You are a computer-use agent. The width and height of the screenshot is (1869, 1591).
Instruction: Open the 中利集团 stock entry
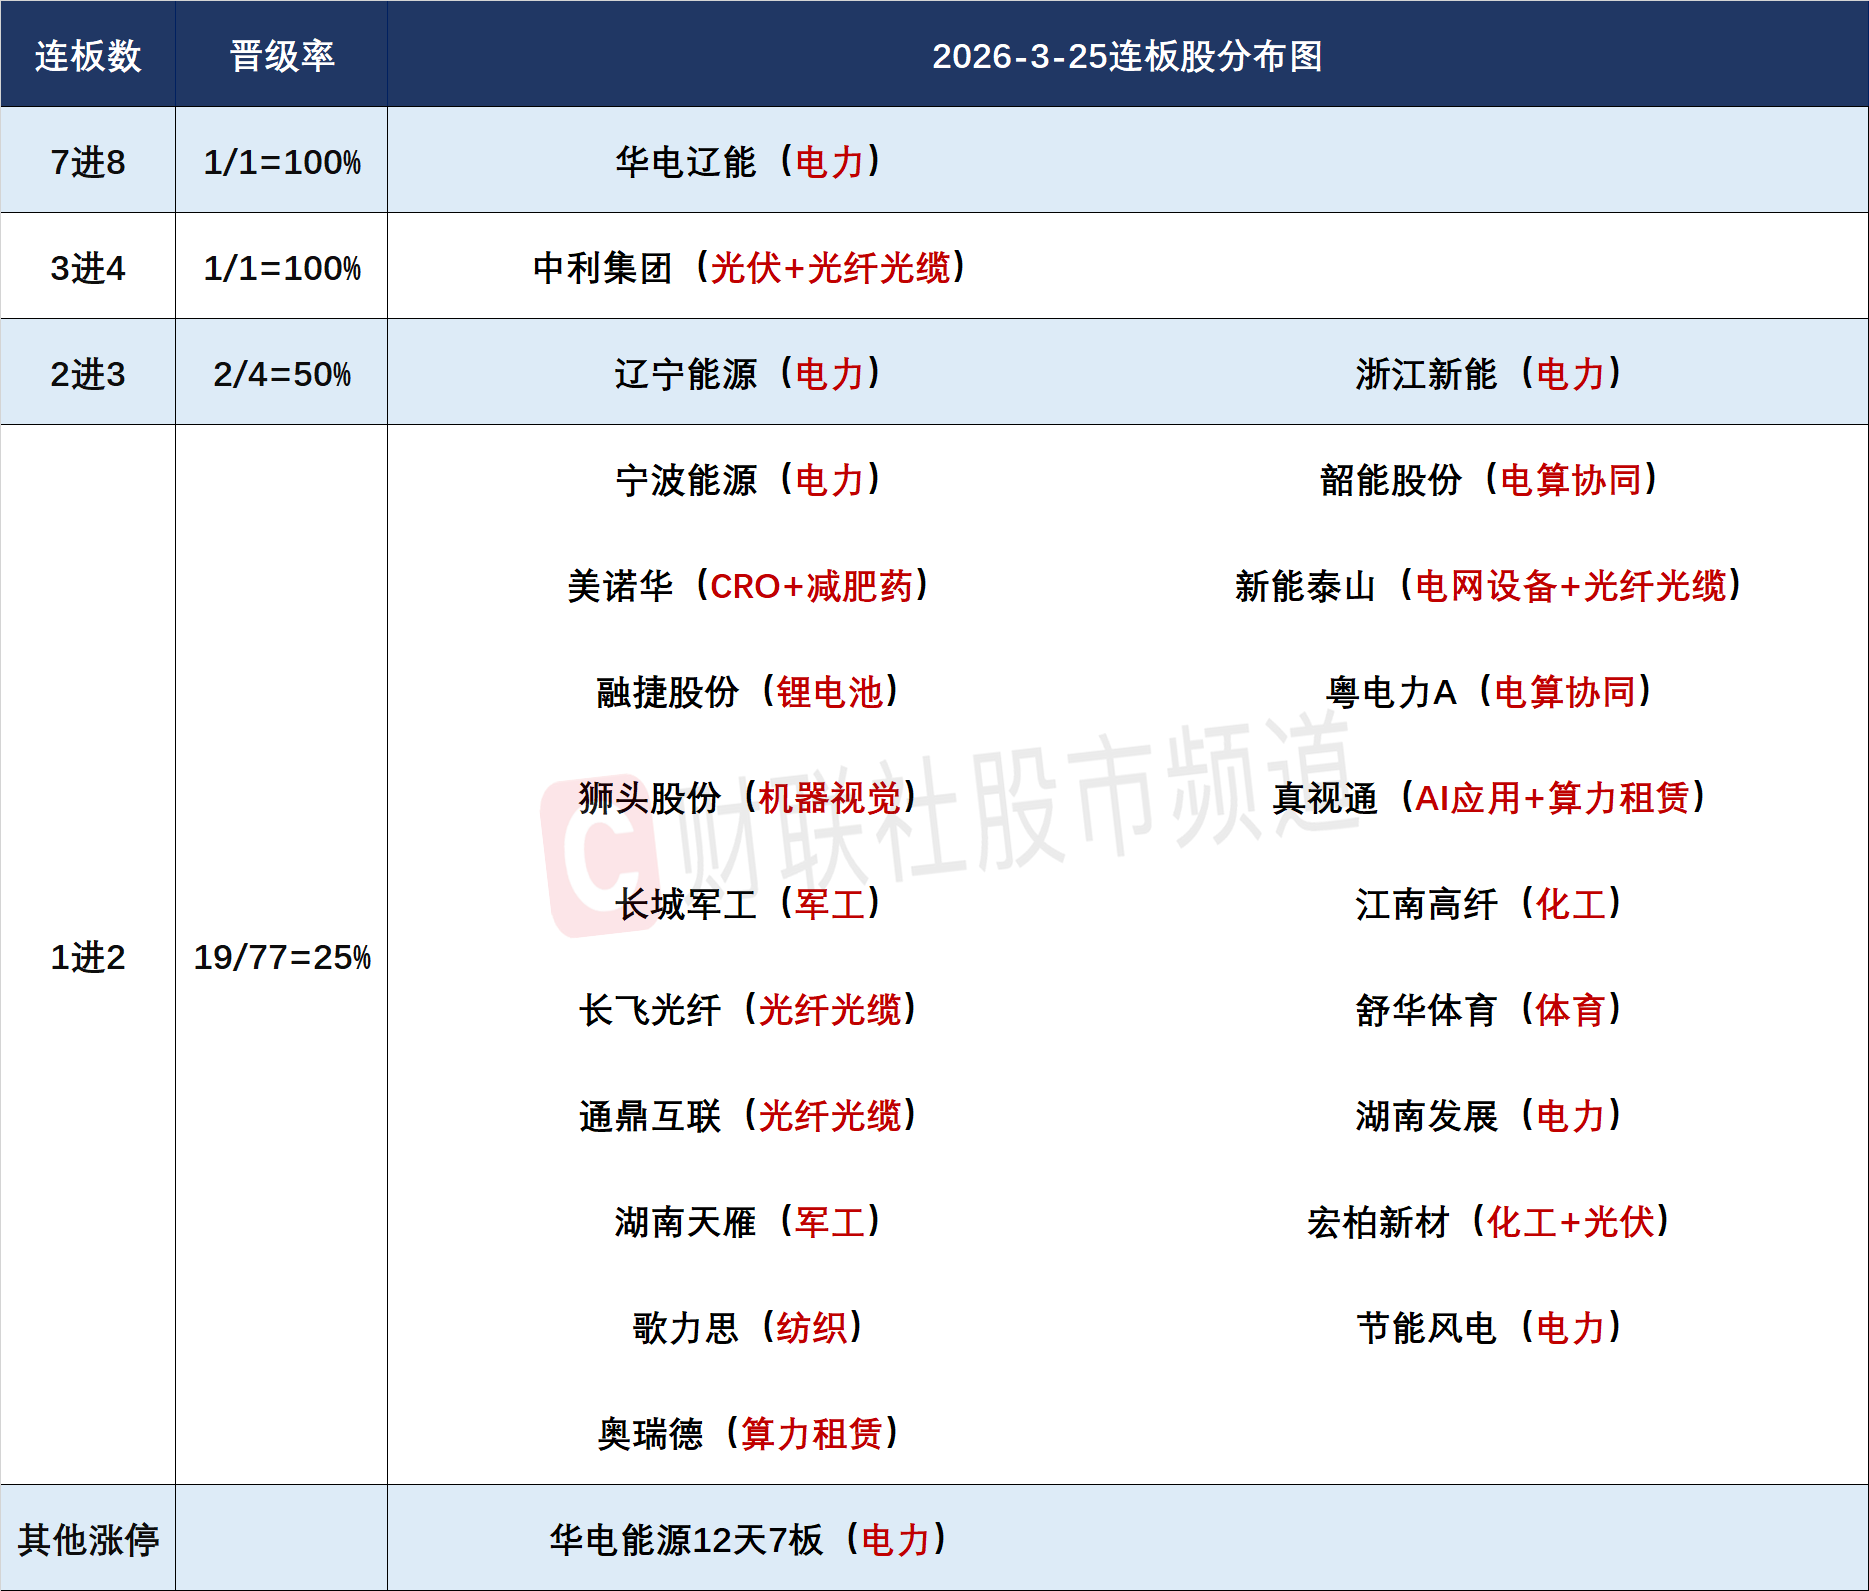tap(748, 268)
